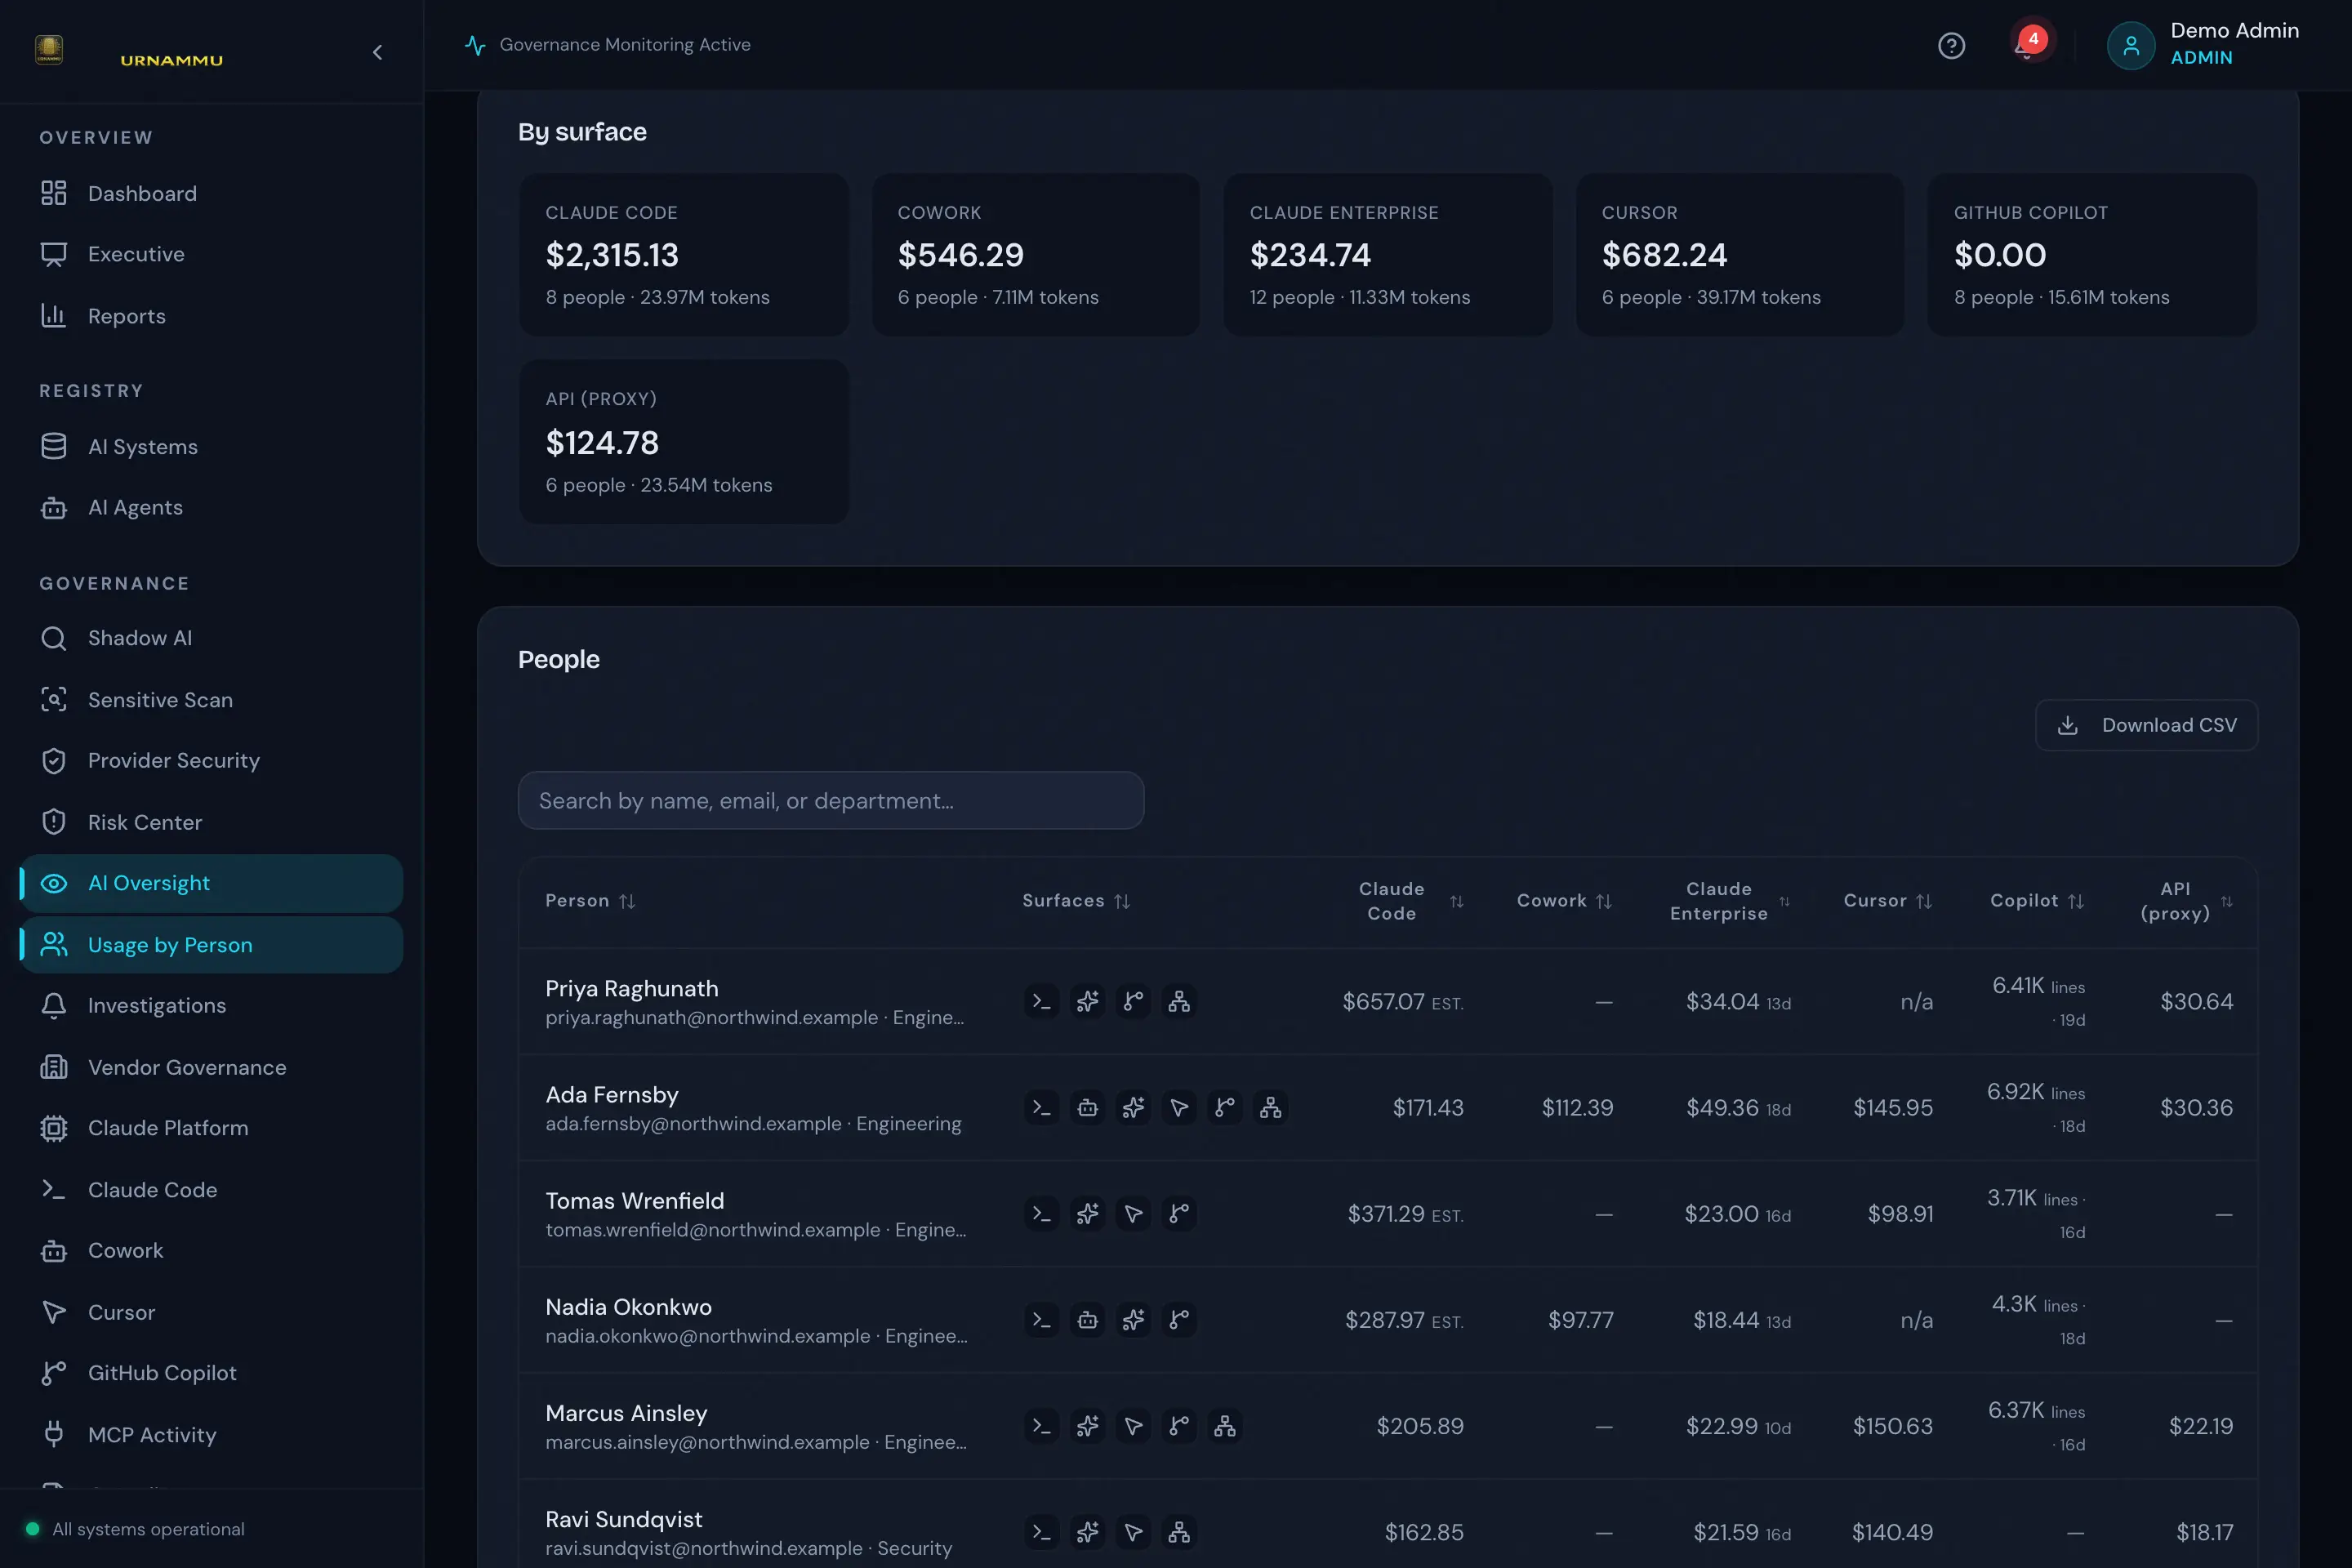Viewport: 2352px width, 1568px height.
Task: Click the Governance Monitoring Active pulse icon
Action: click(x=475, y=45)
